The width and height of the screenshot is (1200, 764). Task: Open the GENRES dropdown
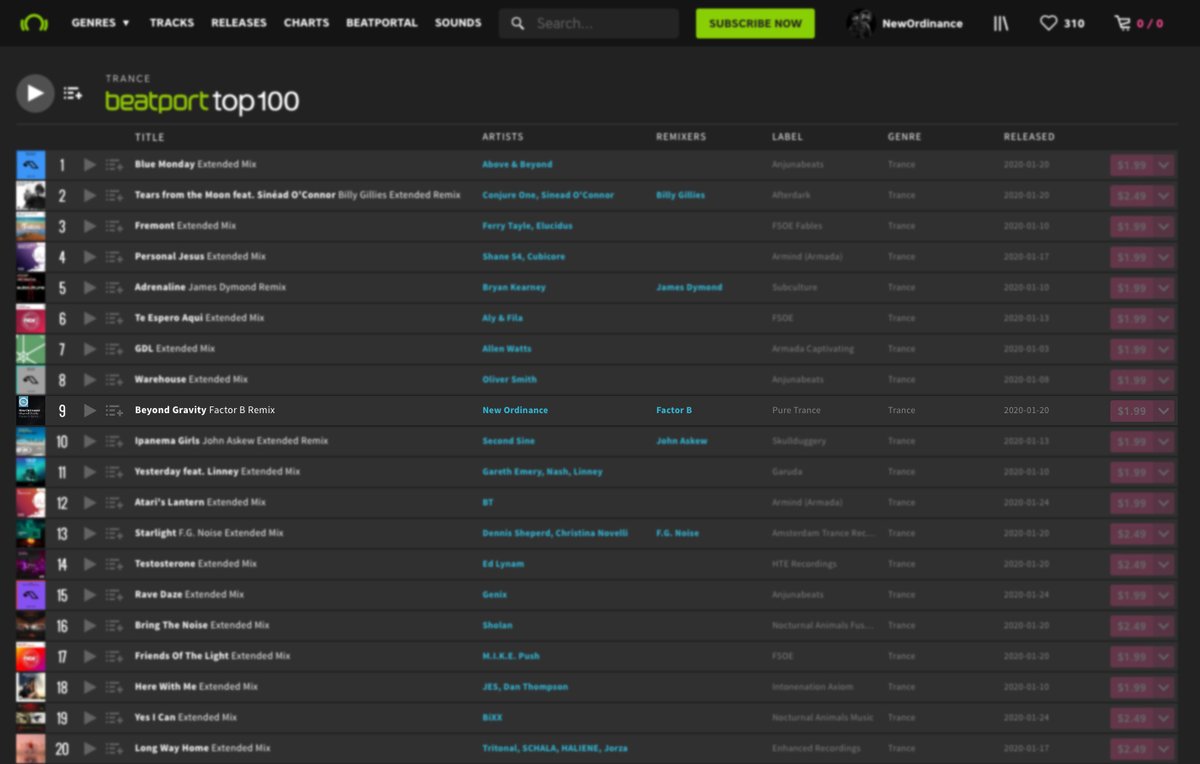98,22
